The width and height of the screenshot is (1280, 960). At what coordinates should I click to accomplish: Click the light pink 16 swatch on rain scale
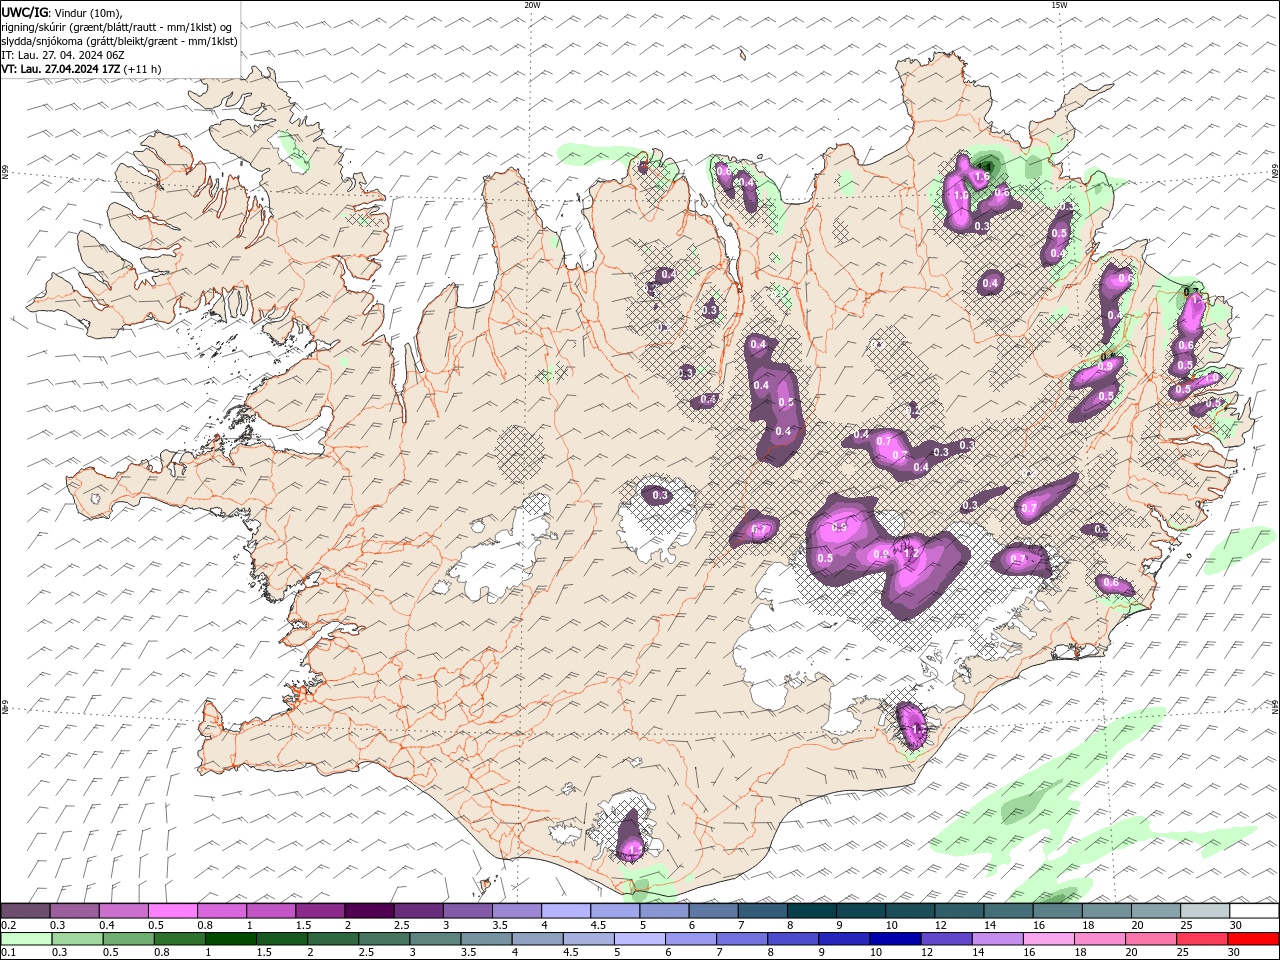click(x=1048, y=939)
